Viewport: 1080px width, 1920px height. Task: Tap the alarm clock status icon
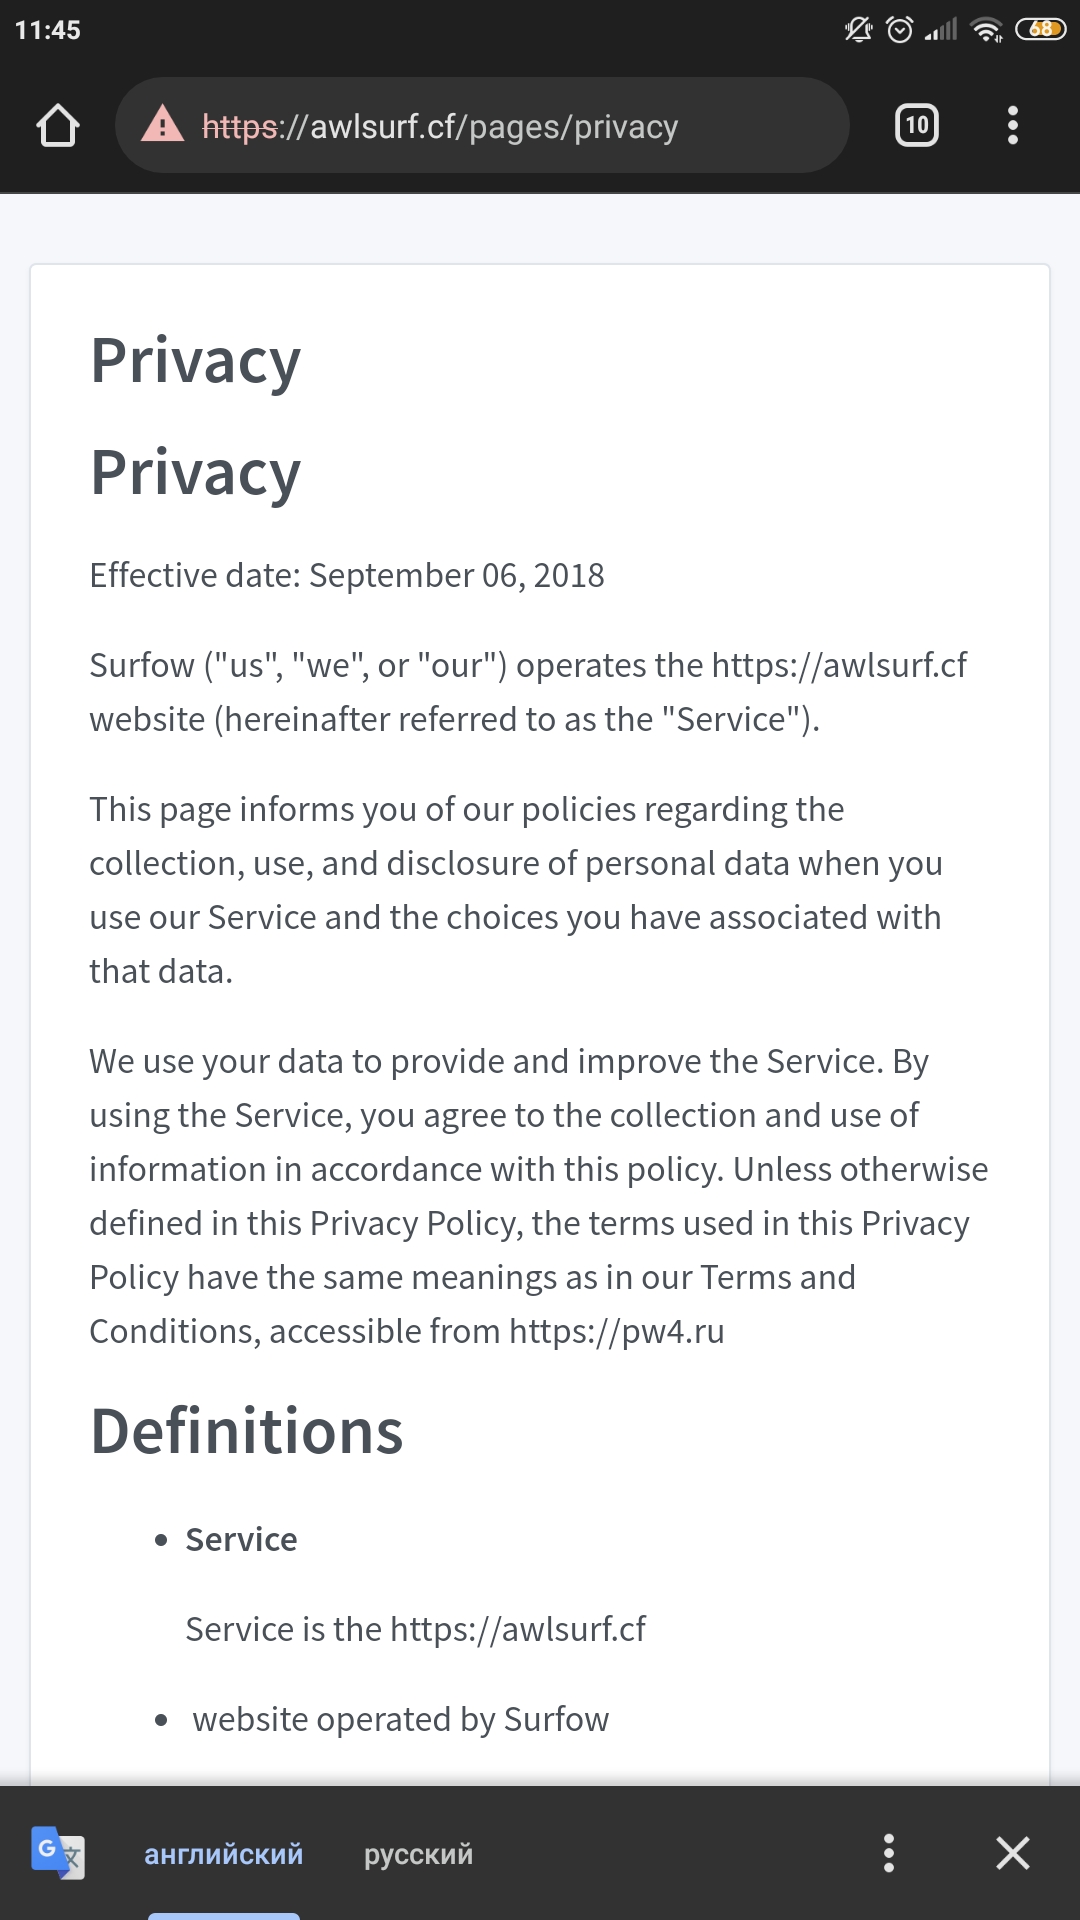point(900,30)
